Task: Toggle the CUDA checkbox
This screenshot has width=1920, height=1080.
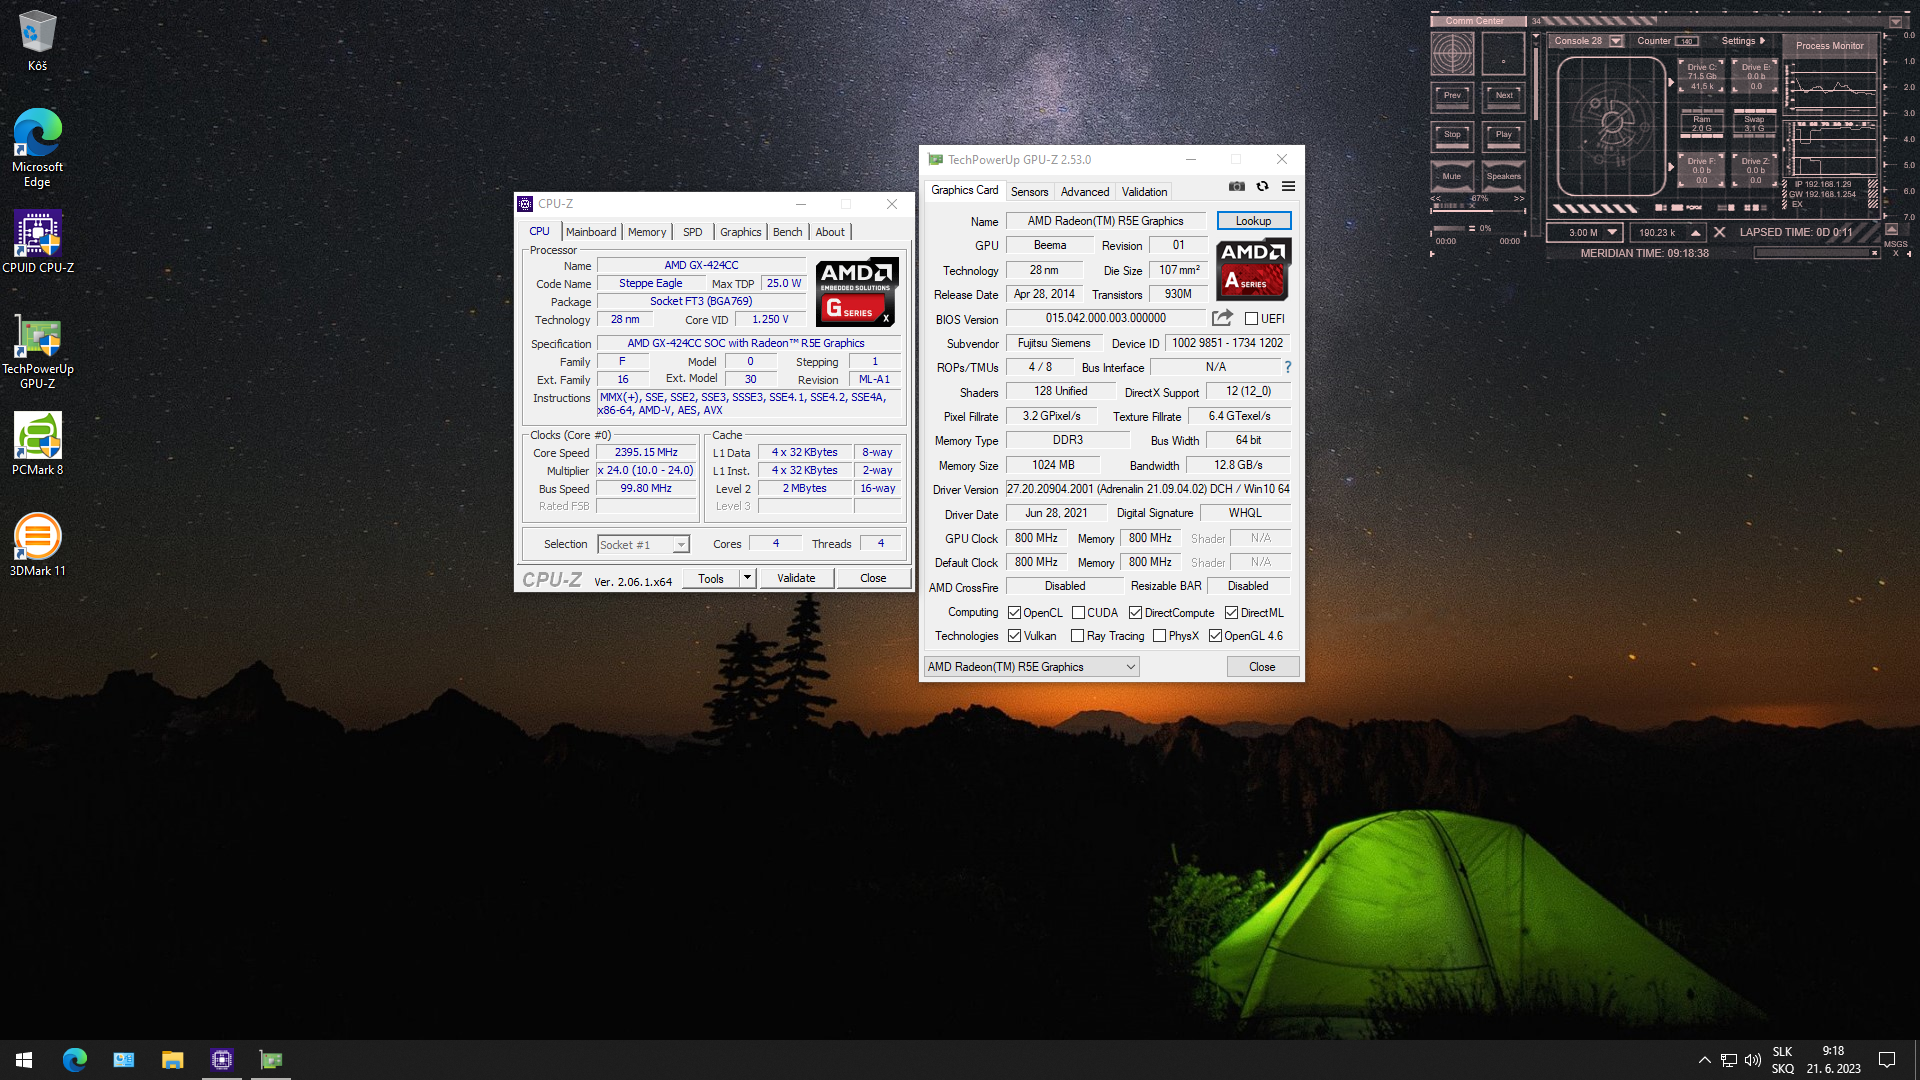Action: (x=1078, y=613)
